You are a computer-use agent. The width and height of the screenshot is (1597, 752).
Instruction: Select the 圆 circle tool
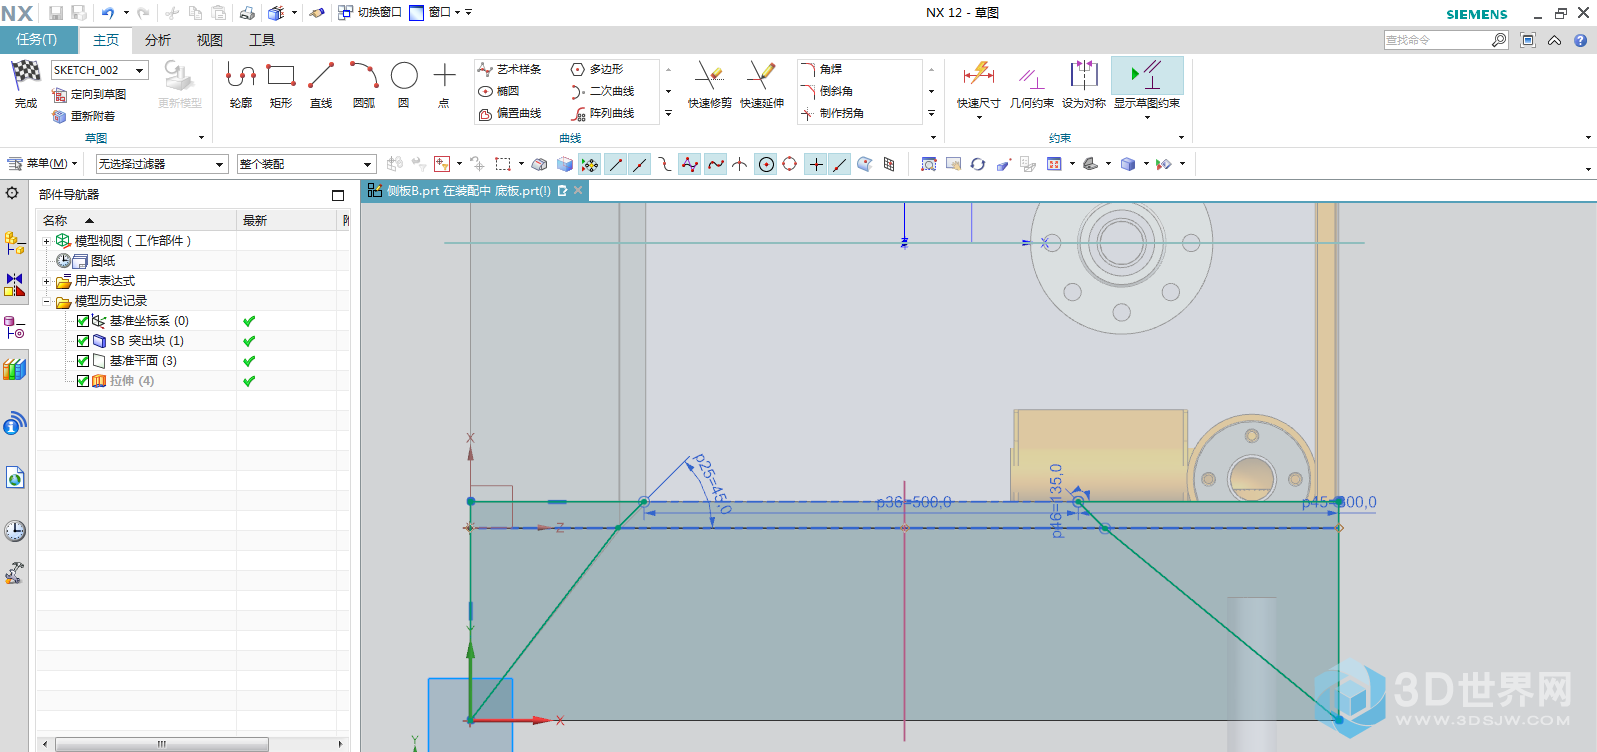[404, 84]
